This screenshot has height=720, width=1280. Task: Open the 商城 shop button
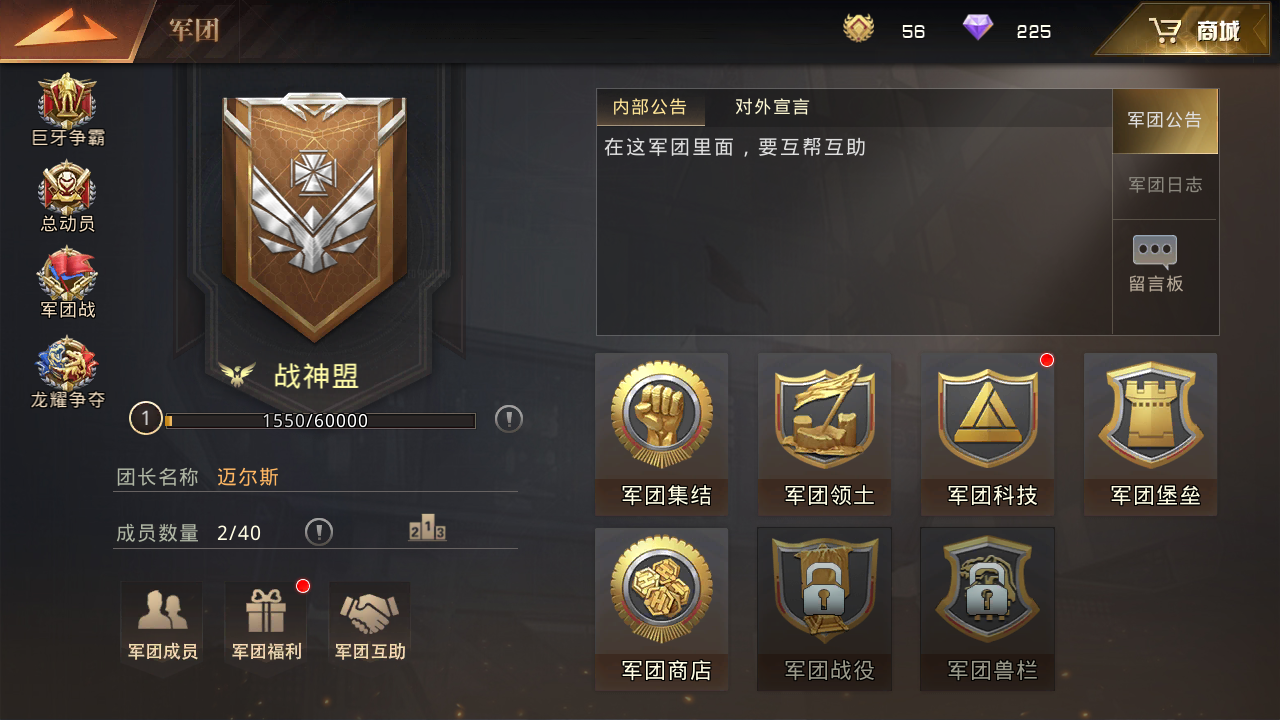(x=1188, y=31)
